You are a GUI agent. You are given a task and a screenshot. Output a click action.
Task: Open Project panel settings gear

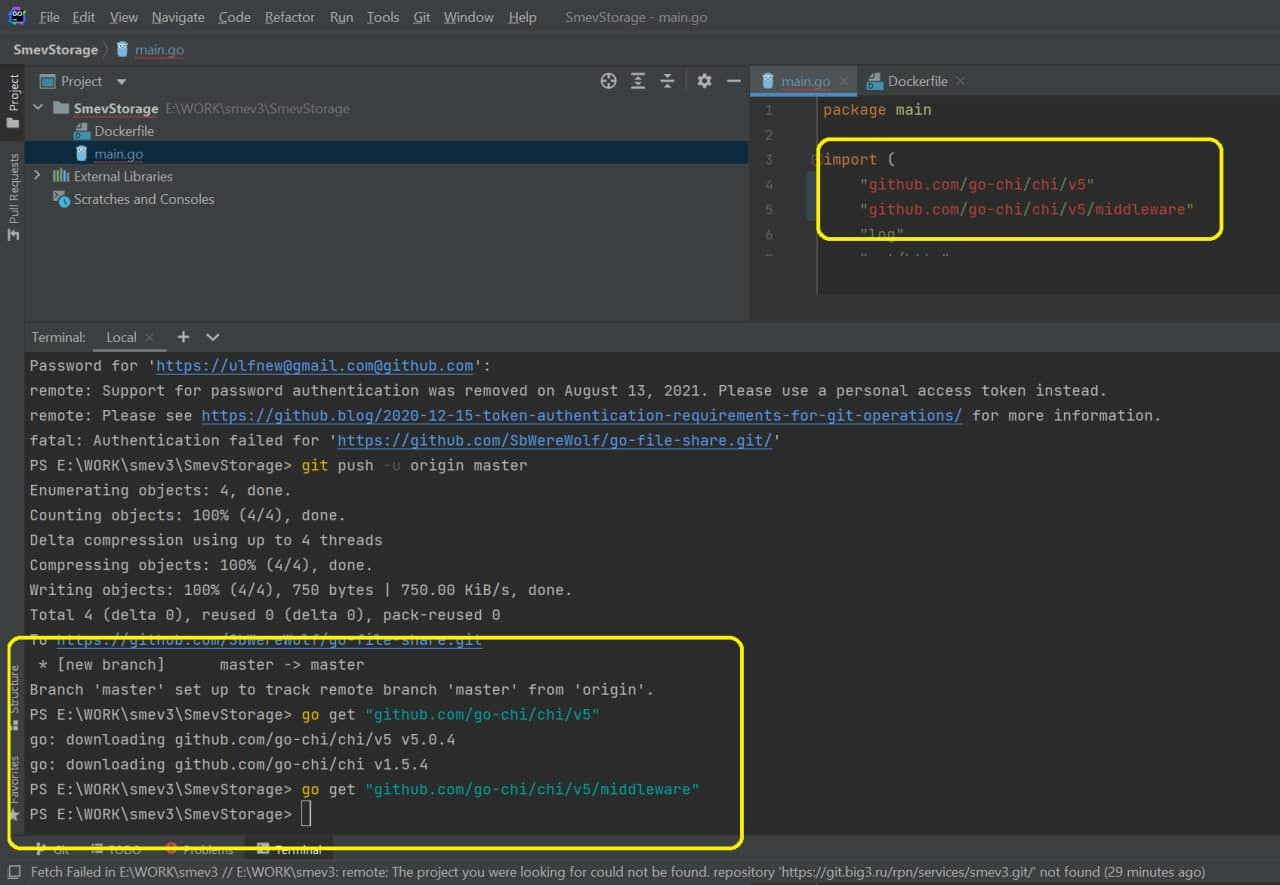(x=704, y=81)
